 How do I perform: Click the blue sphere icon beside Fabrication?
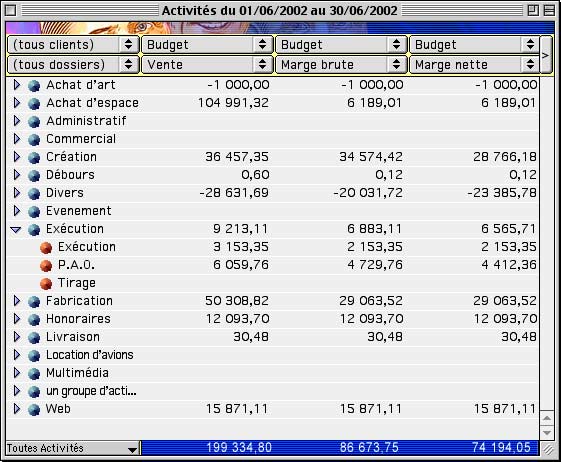(x=34, y=302)
